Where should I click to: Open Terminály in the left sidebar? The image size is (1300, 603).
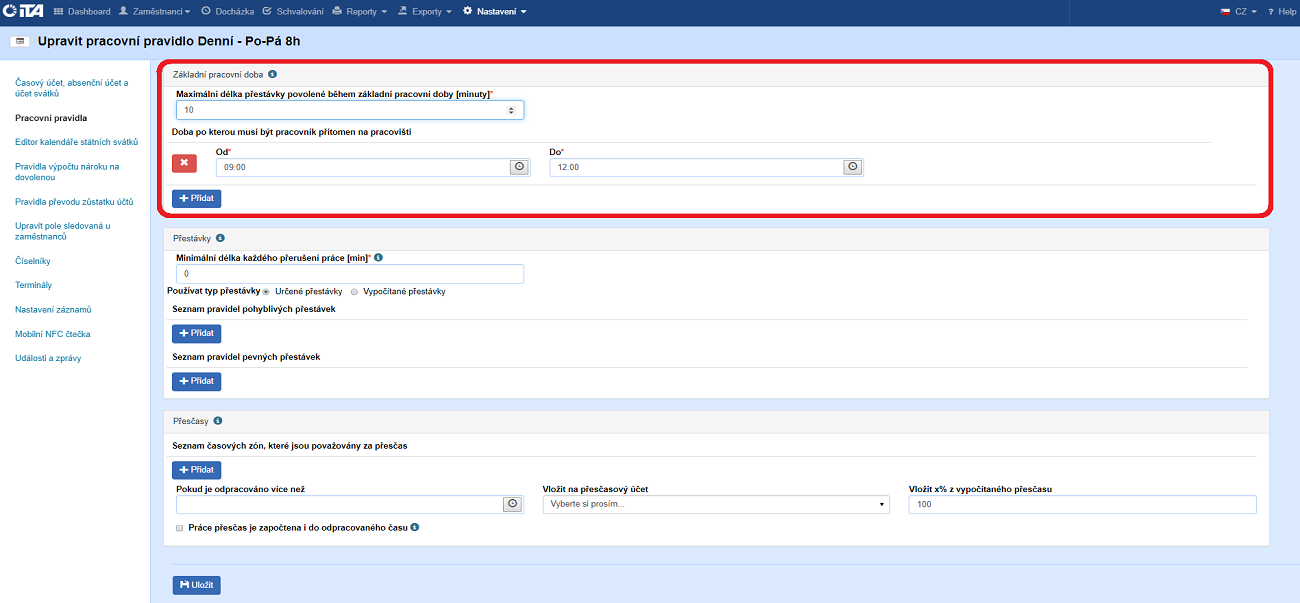pos(33,285)
